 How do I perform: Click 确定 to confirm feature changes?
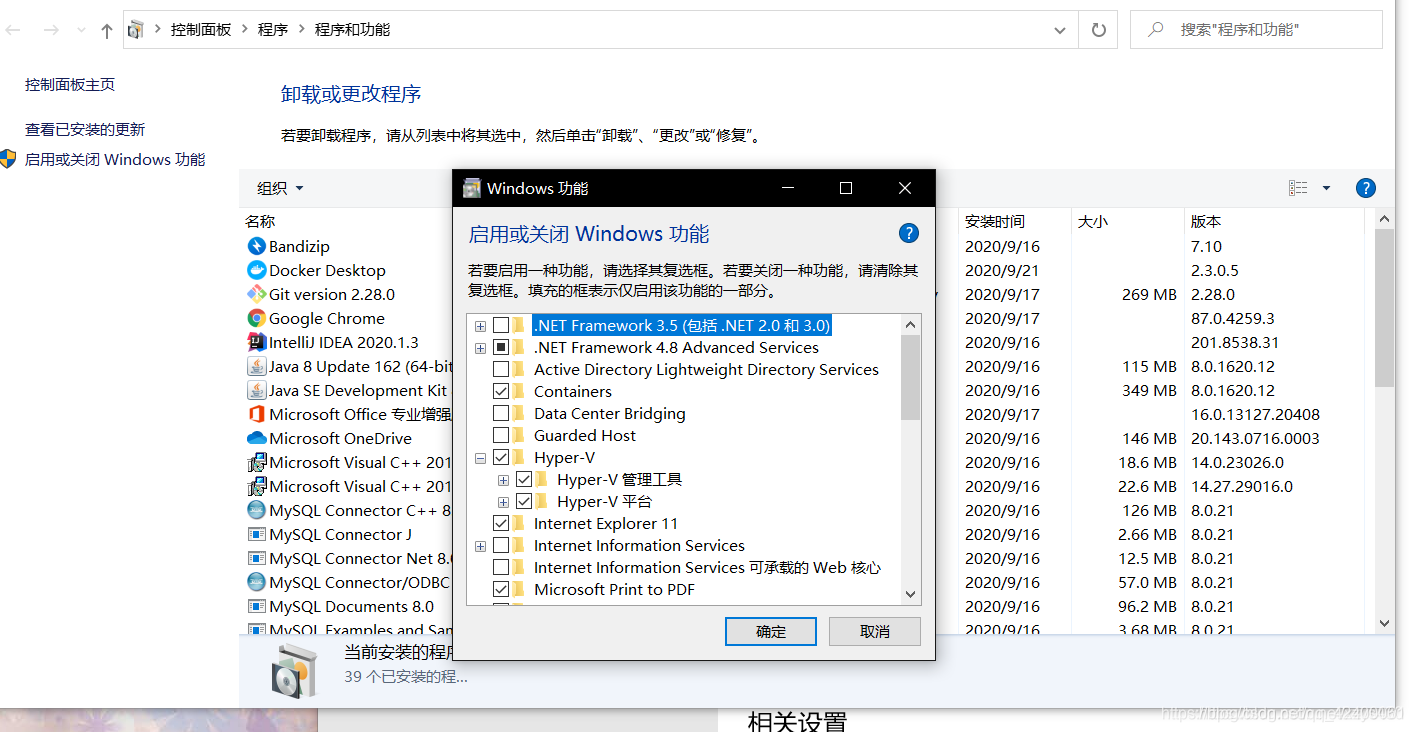click(x=771, y=632)
